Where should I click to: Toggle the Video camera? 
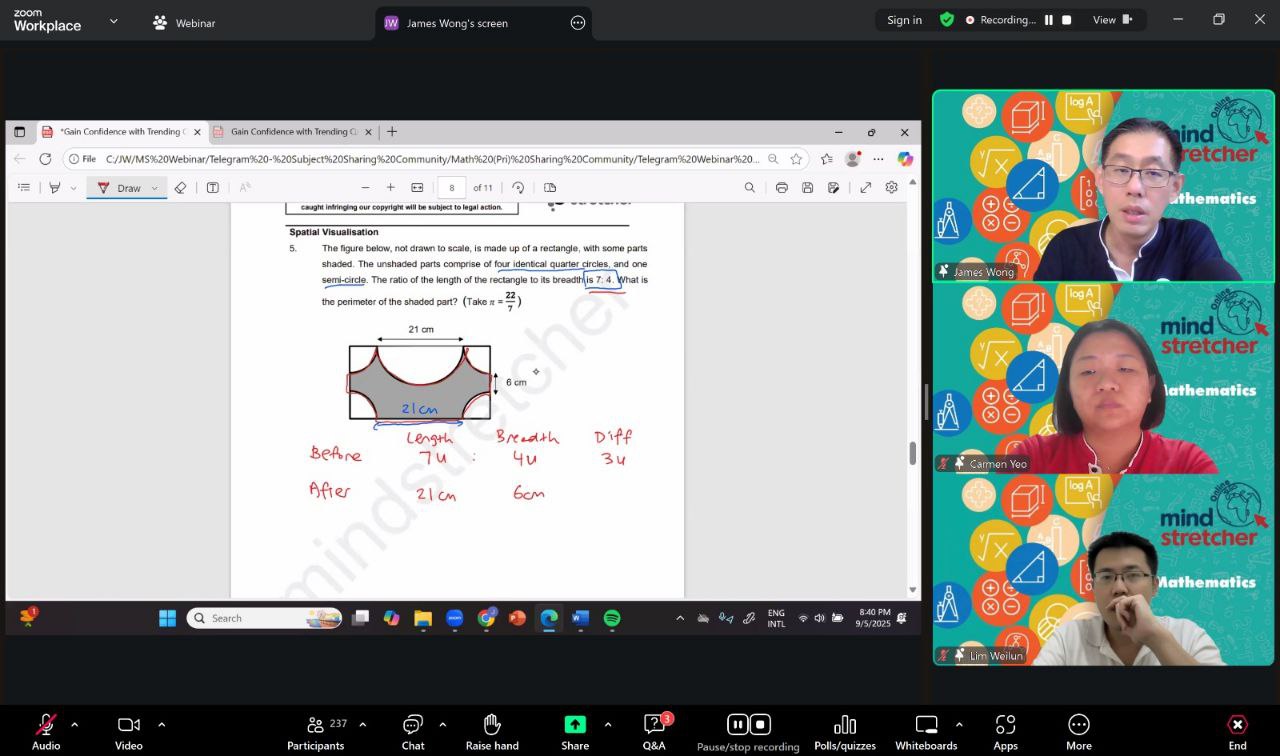coord(128,730)
